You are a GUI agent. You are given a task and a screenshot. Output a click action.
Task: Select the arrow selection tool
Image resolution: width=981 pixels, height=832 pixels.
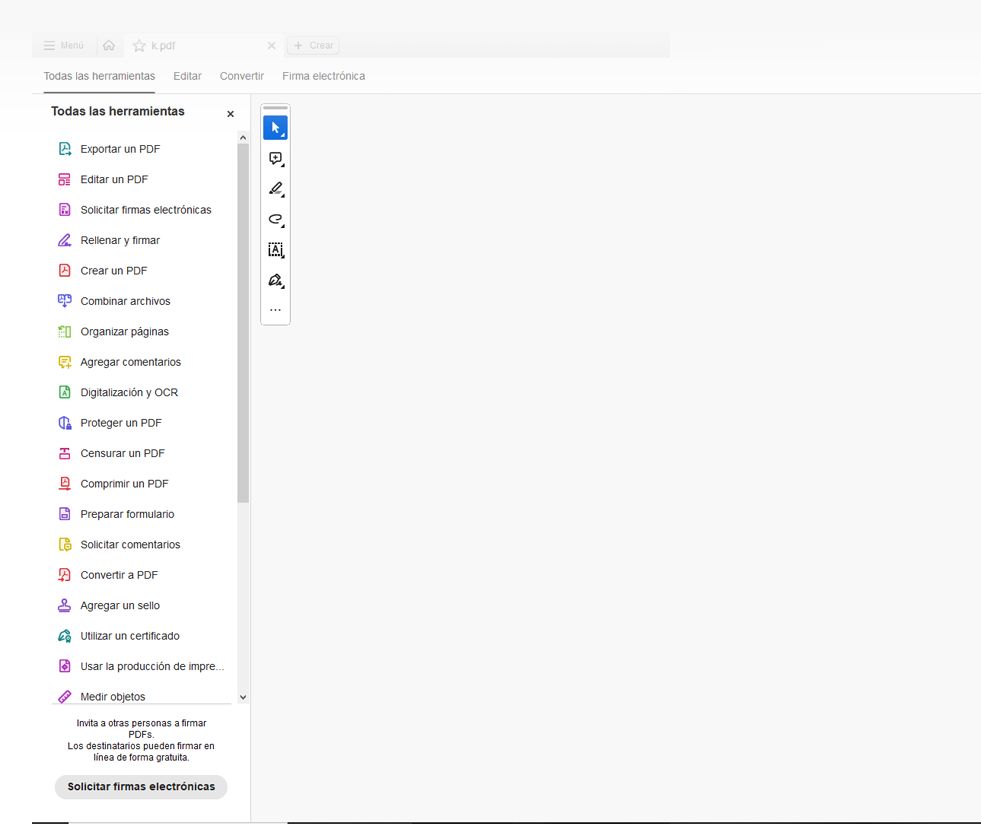(x=275, y=128)
